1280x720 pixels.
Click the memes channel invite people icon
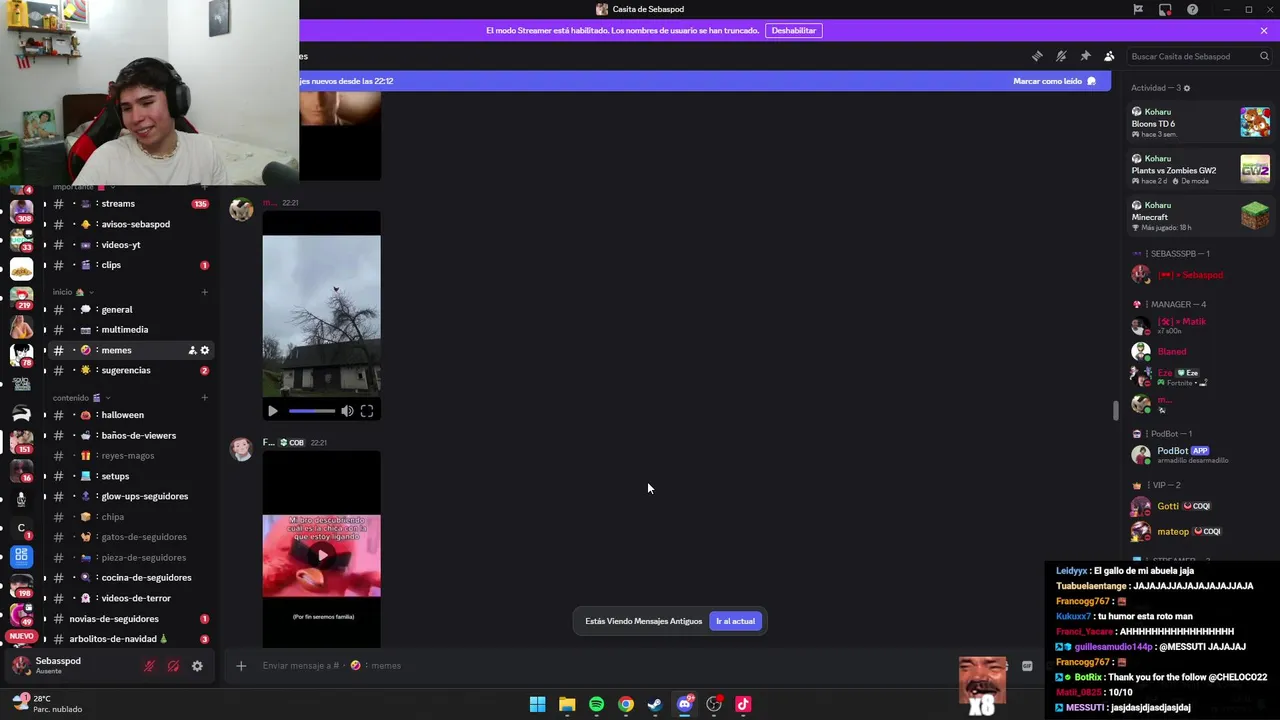pos(192,350)
